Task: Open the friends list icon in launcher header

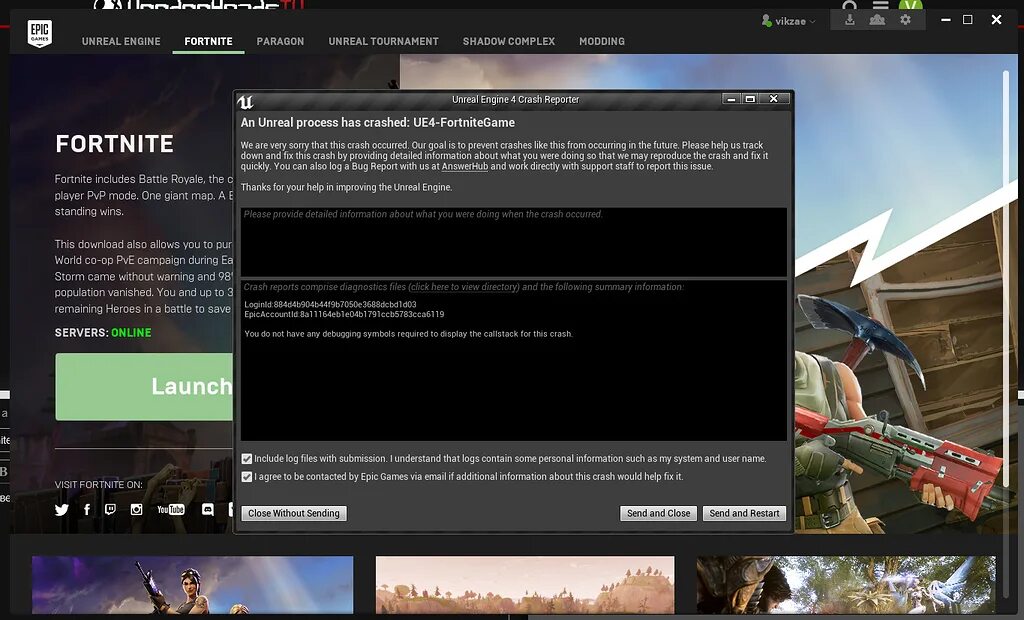Action: [877, 20]
